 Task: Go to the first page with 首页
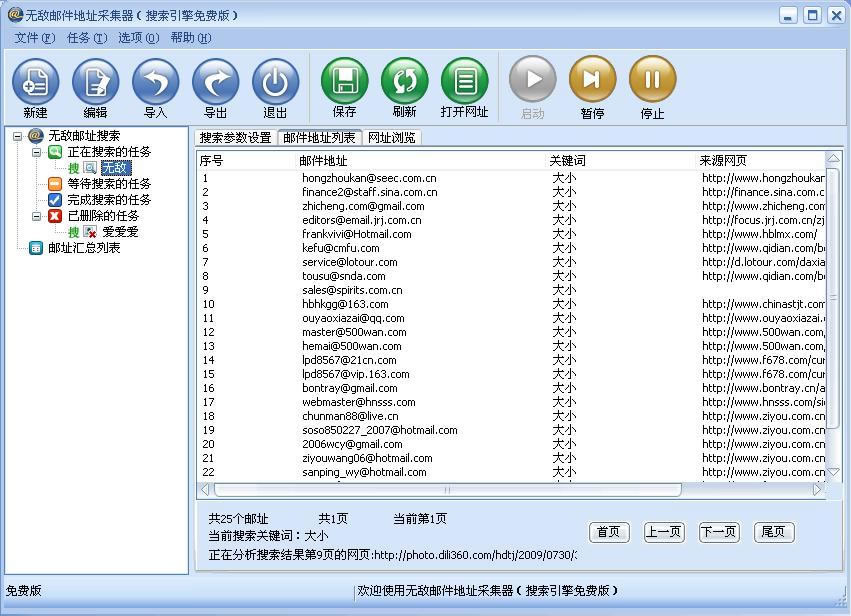[x=608, y=532]
